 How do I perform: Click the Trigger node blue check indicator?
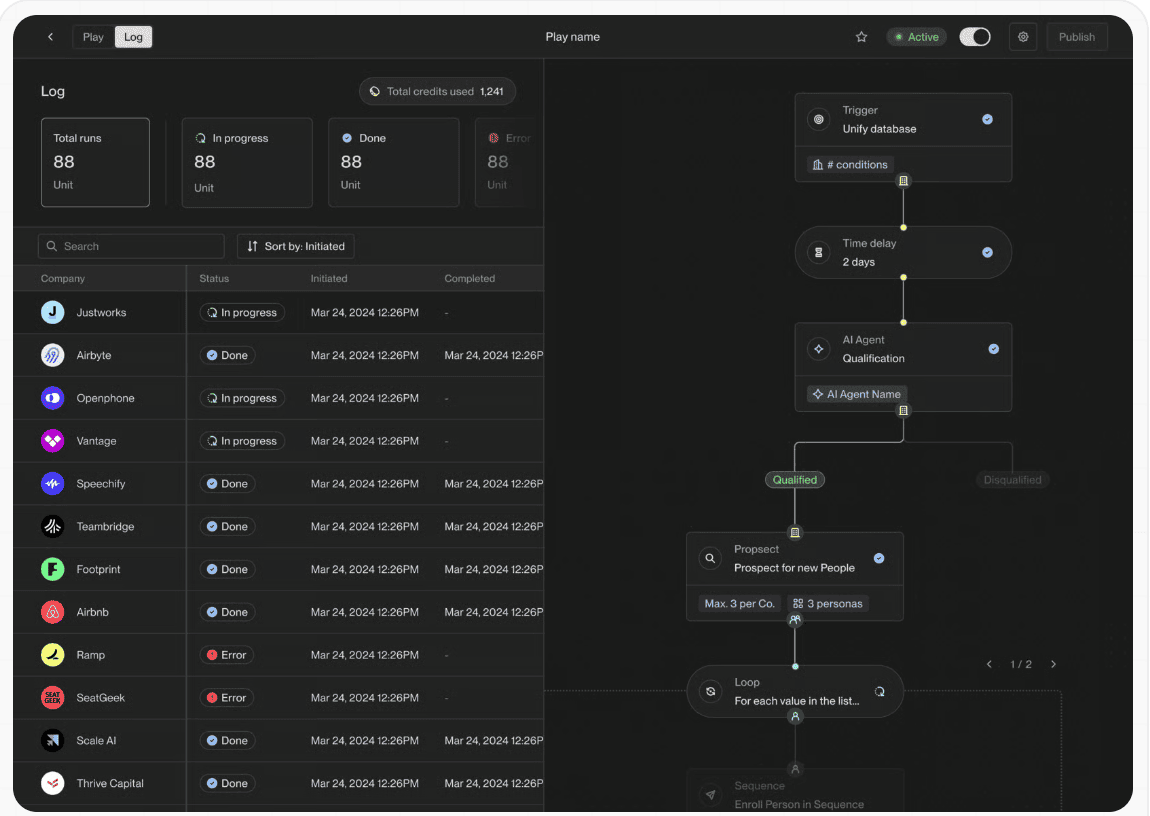[x=987, y=120]
